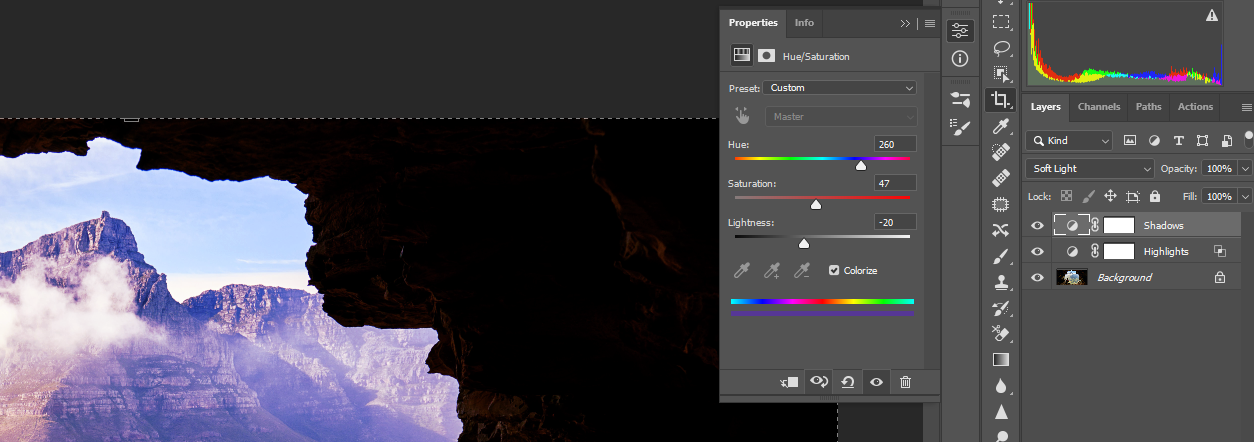The width and height of the screenshot is (1254, 442).
Task: Open the Fill dropdown arrow
Action: pyautogui.click(x=1245, y=197)
